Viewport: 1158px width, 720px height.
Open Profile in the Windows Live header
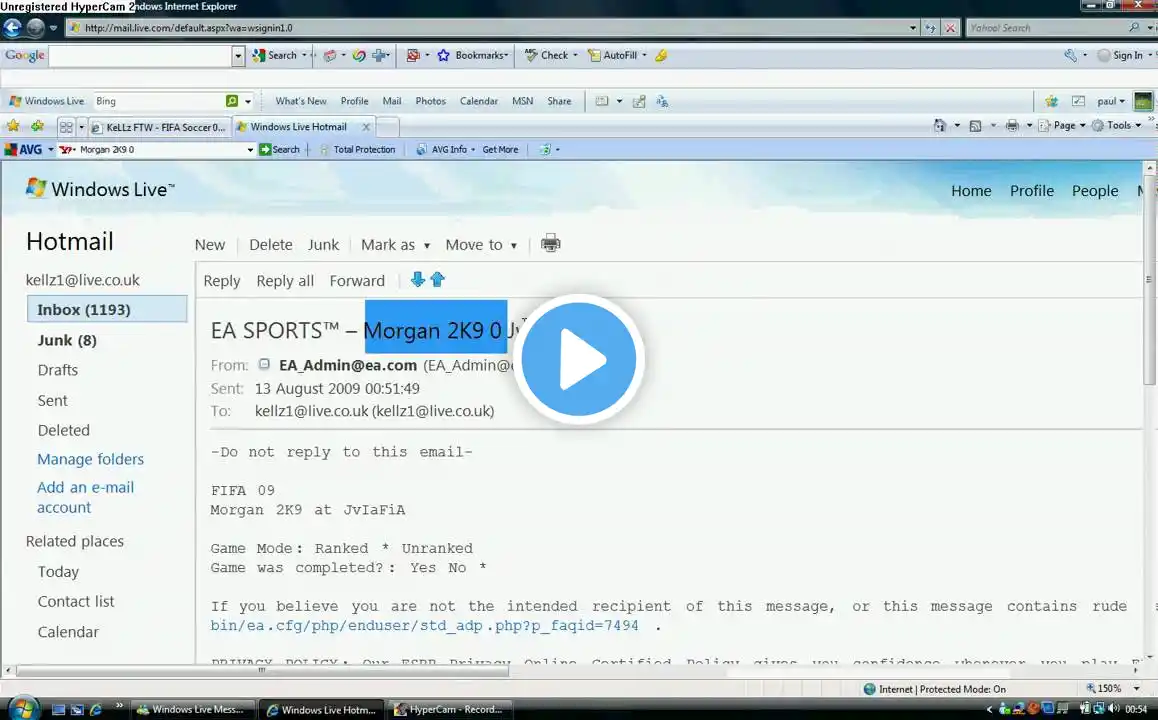click(1032, 191)
